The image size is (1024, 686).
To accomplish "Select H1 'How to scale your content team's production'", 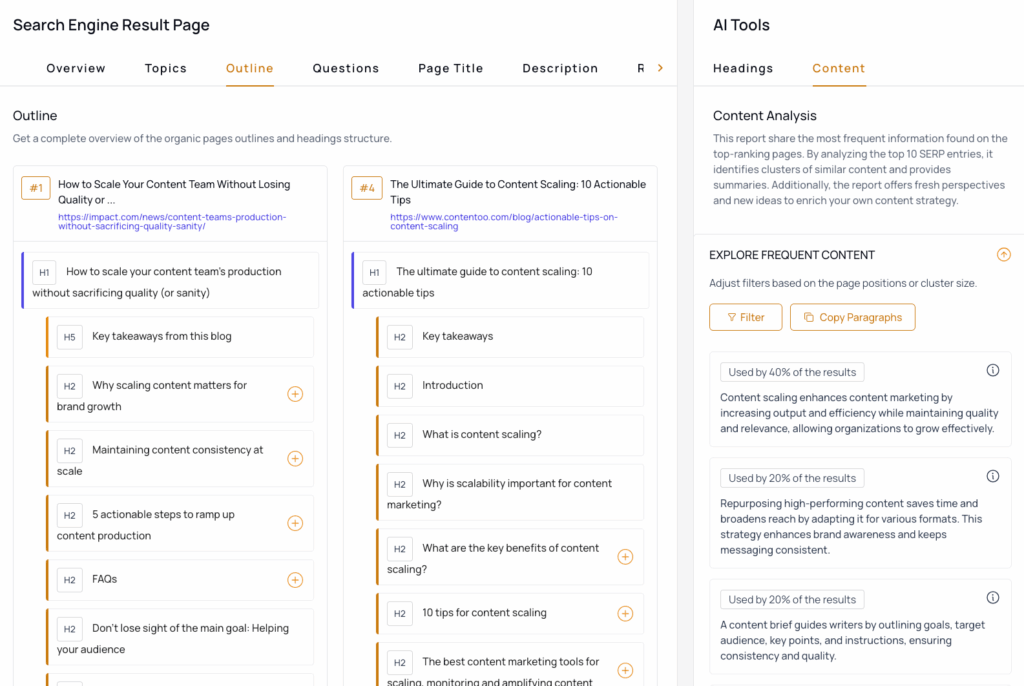I will (x=170, y=280).
